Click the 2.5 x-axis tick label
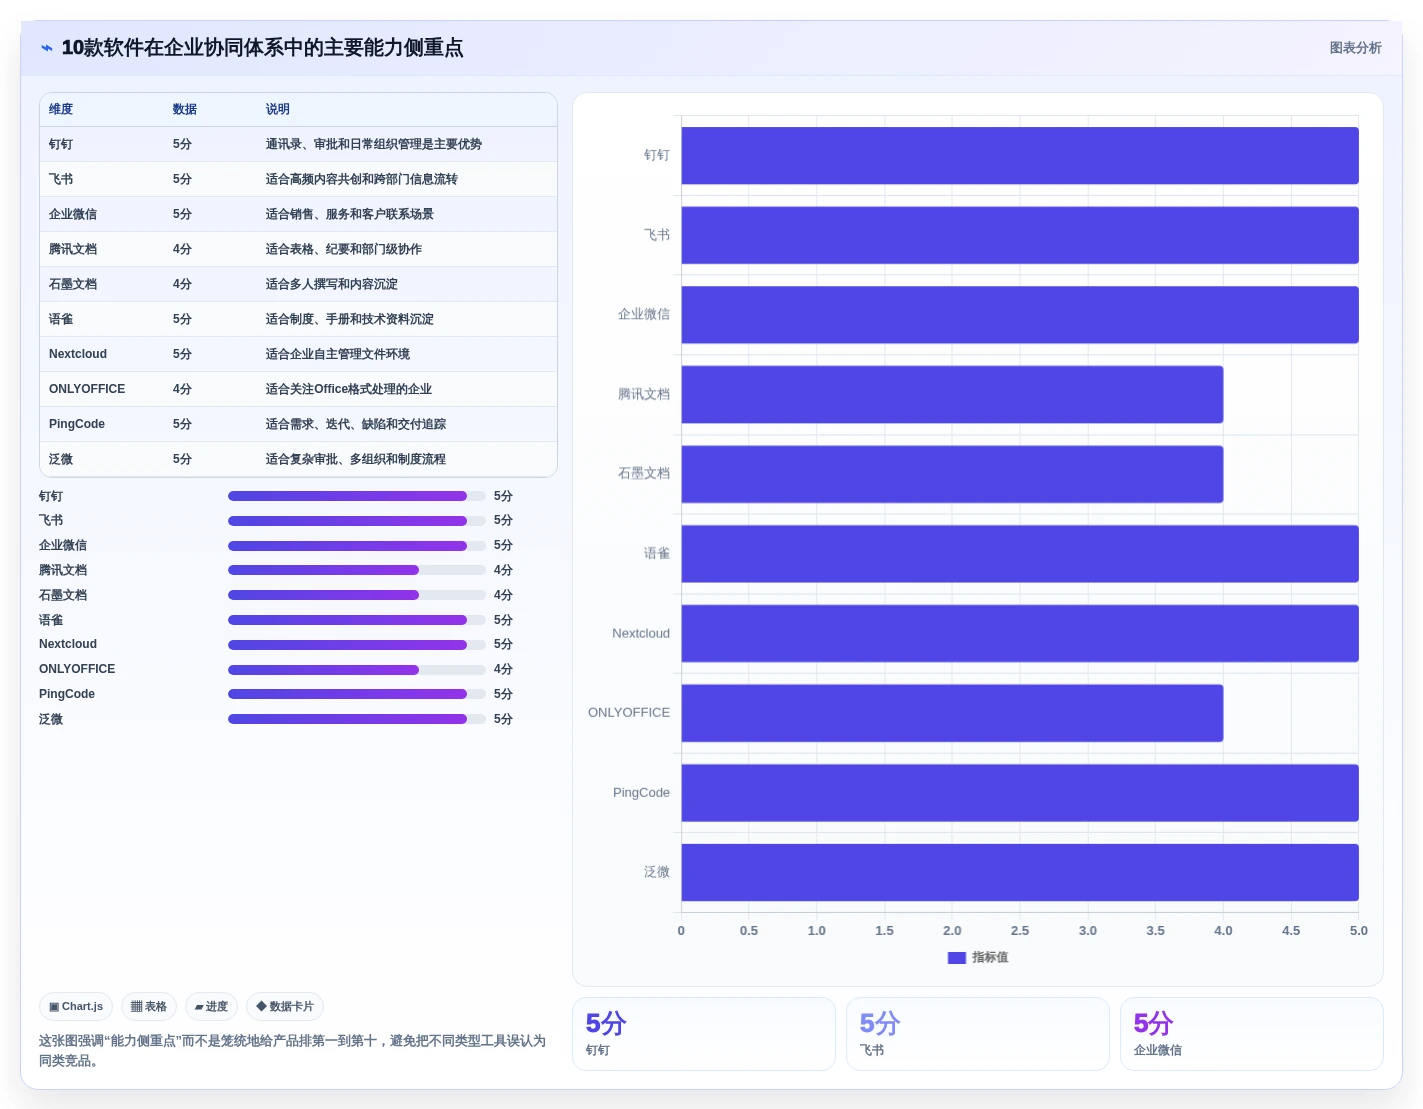The image size is (1423, 1109). [x=1020, y=931]
